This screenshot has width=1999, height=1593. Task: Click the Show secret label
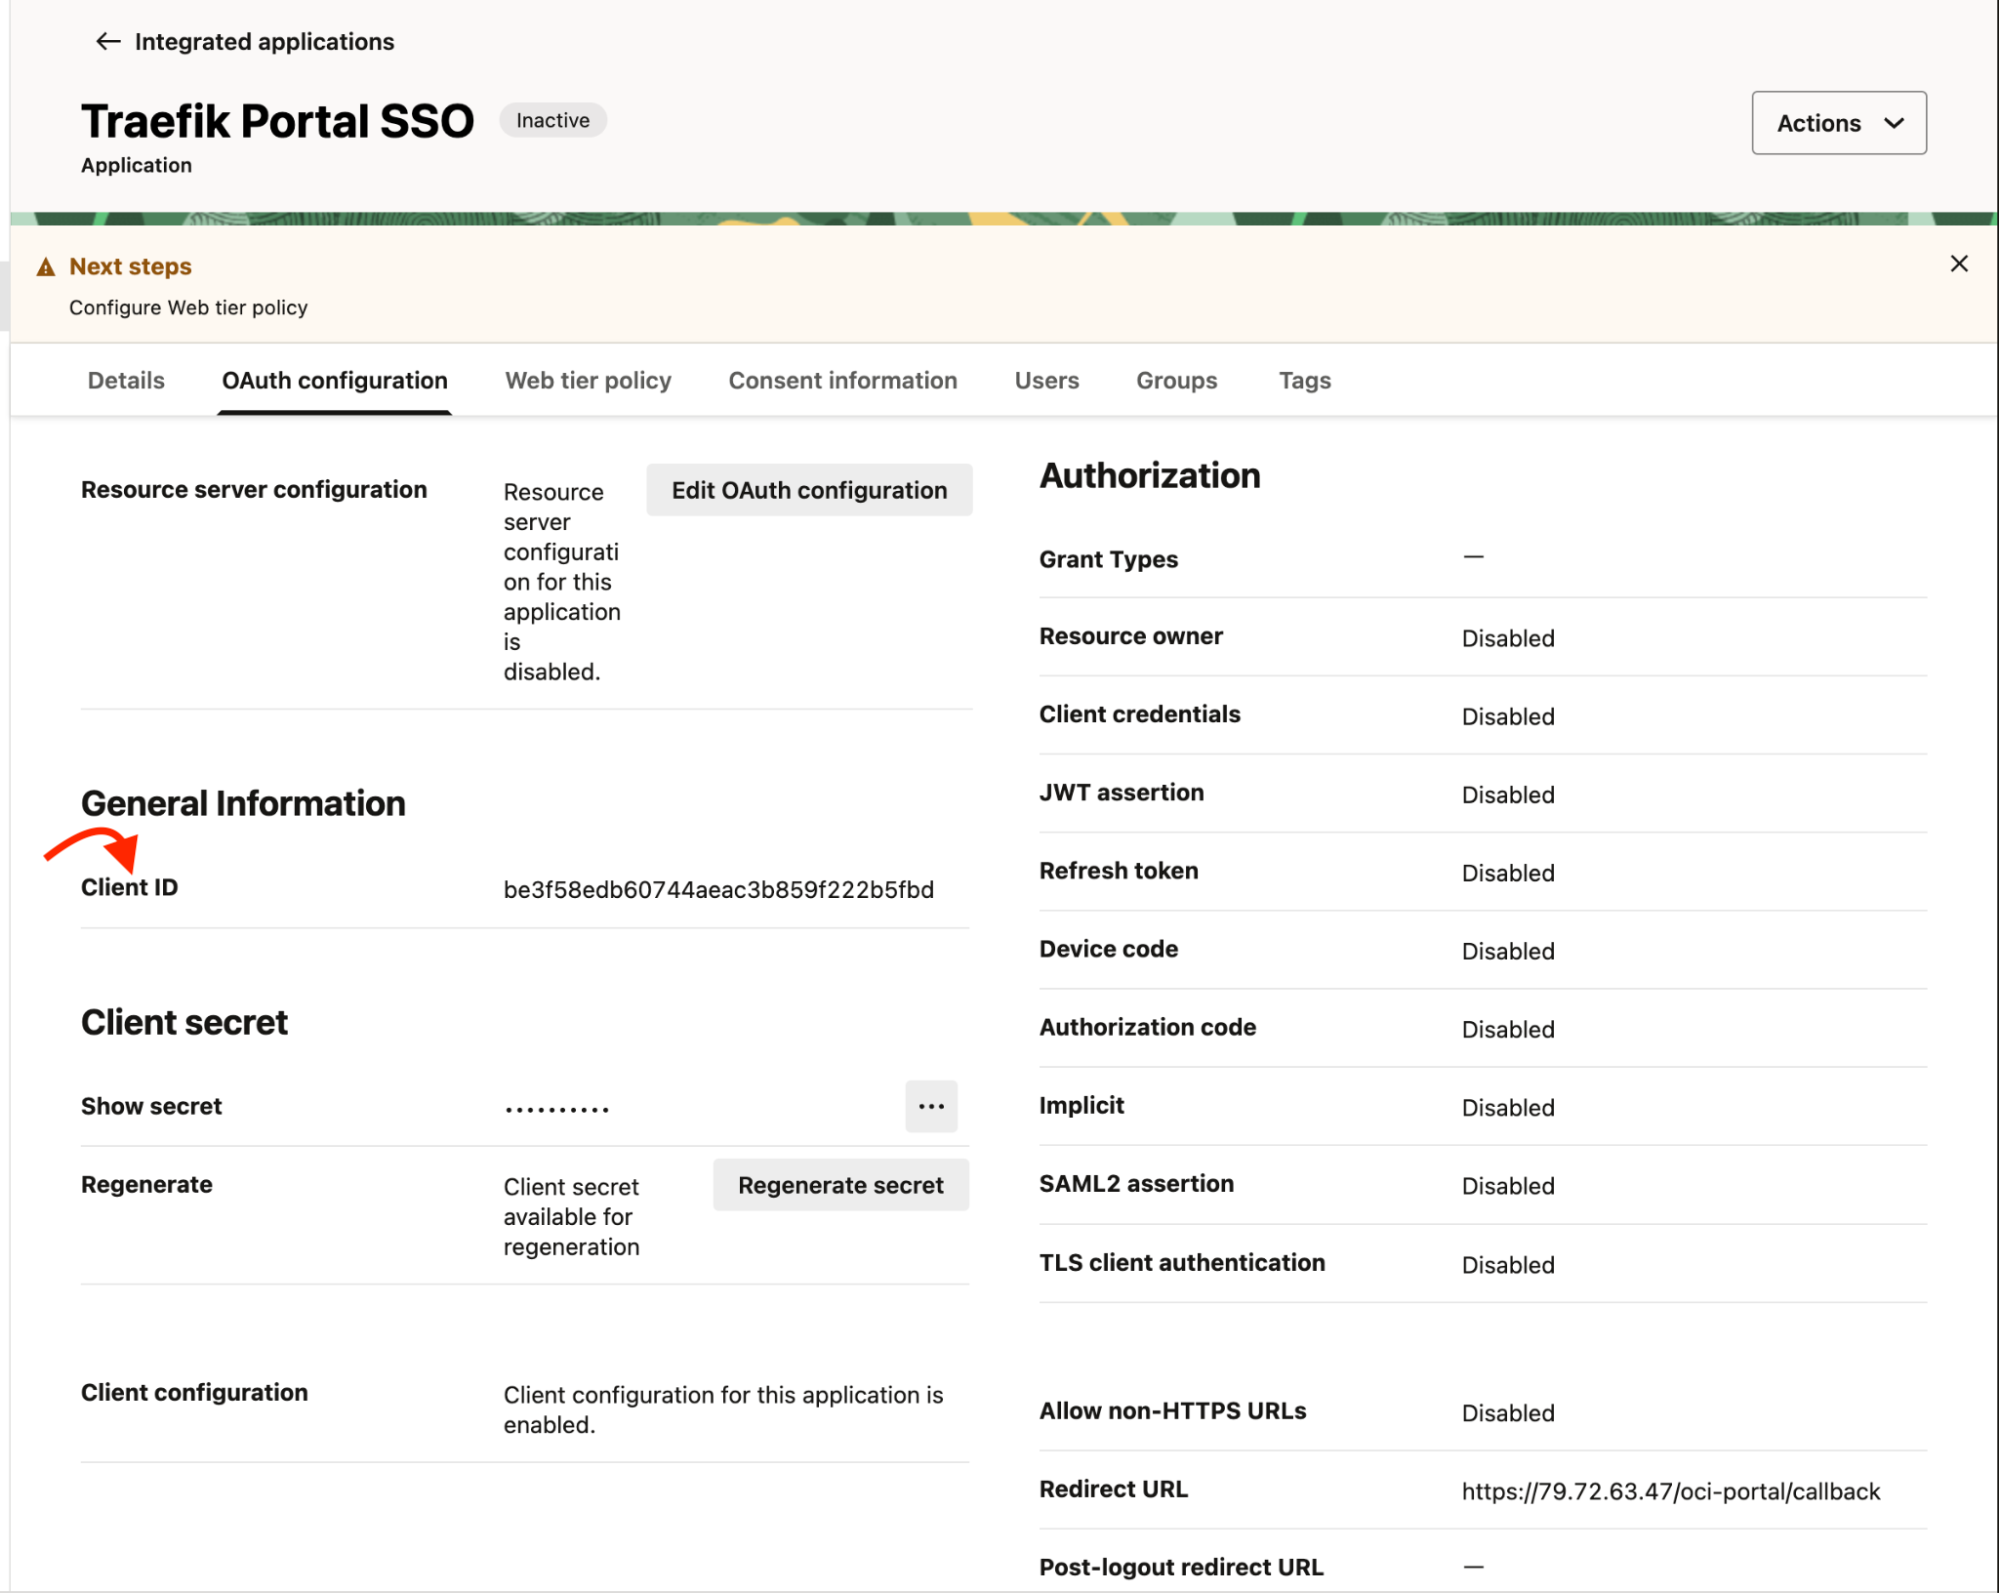pos(151,1106)
